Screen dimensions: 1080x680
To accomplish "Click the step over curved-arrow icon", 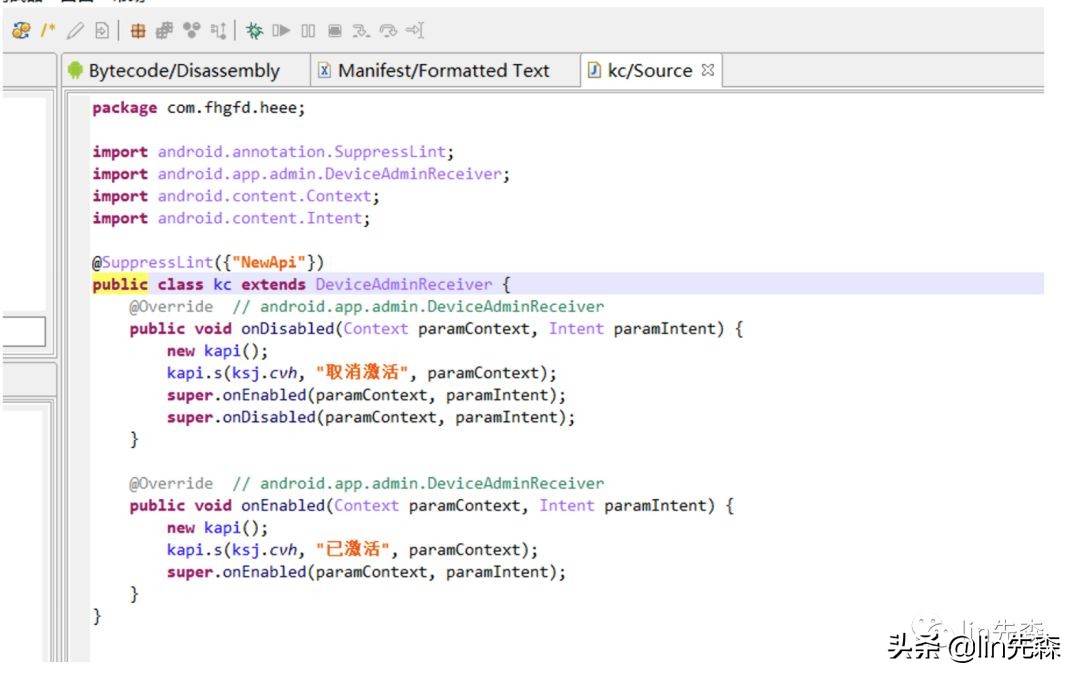I will pyautogui.click(x=388, y=31).
